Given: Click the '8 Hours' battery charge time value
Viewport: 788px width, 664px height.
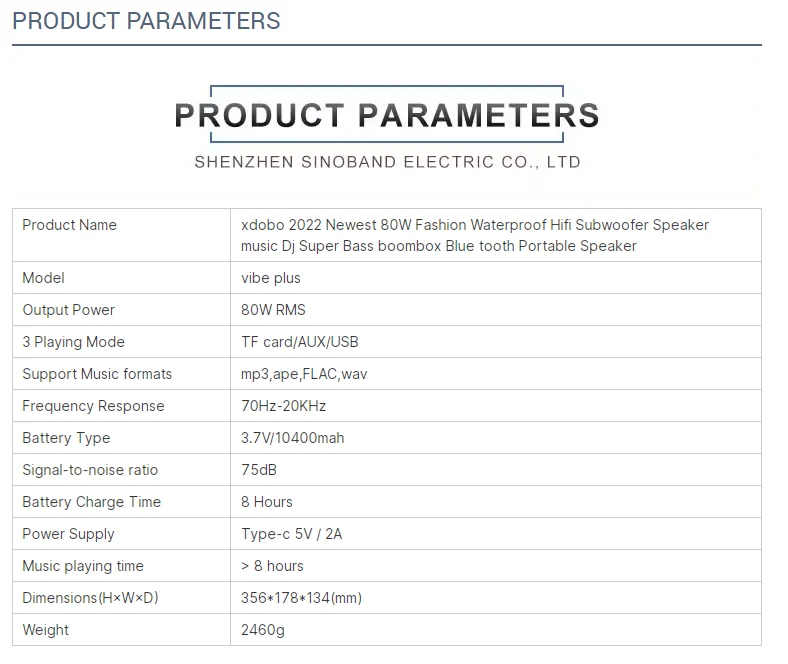Looking at the screenshot, I should [x=267, y=502].
